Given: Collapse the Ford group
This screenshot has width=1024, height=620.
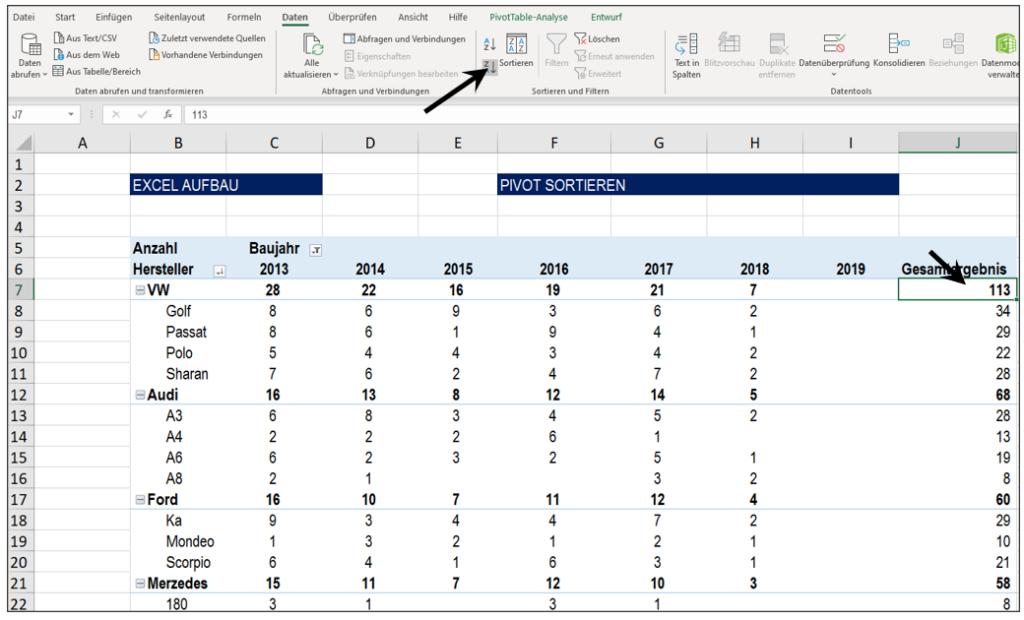Looking at the screenshot, I should (x=140, y=500).
